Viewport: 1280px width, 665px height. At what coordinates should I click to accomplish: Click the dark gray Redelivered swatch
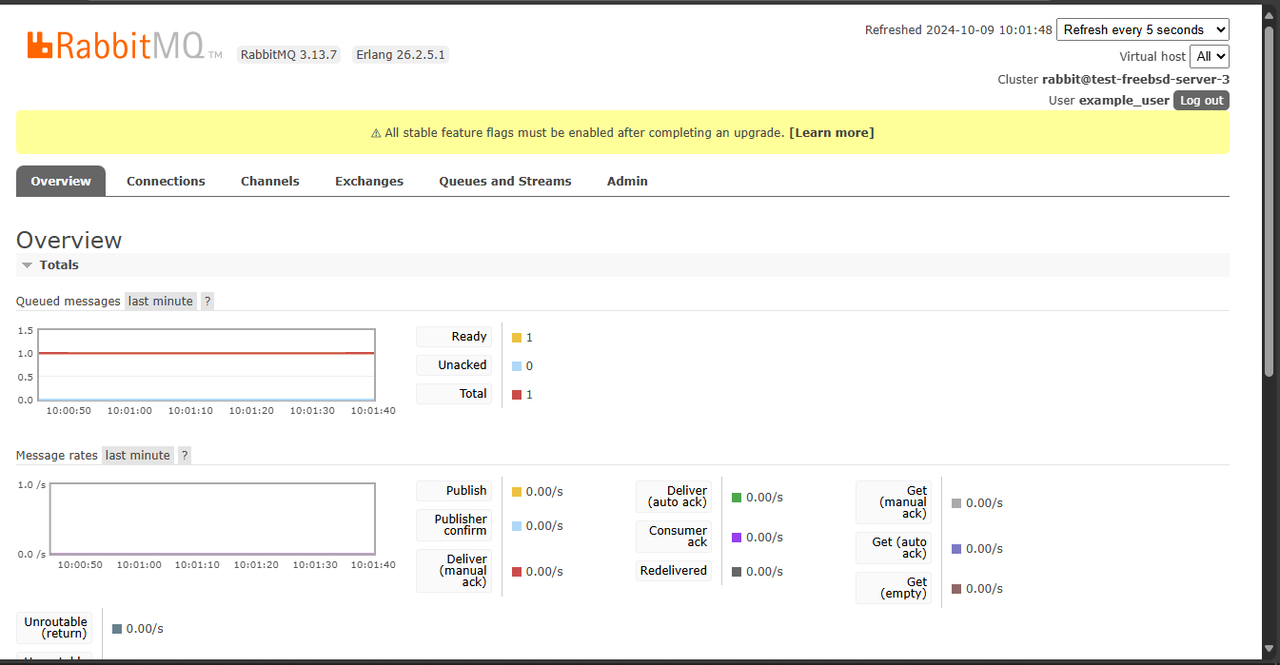pyautogui.click(x=737, y=572)
